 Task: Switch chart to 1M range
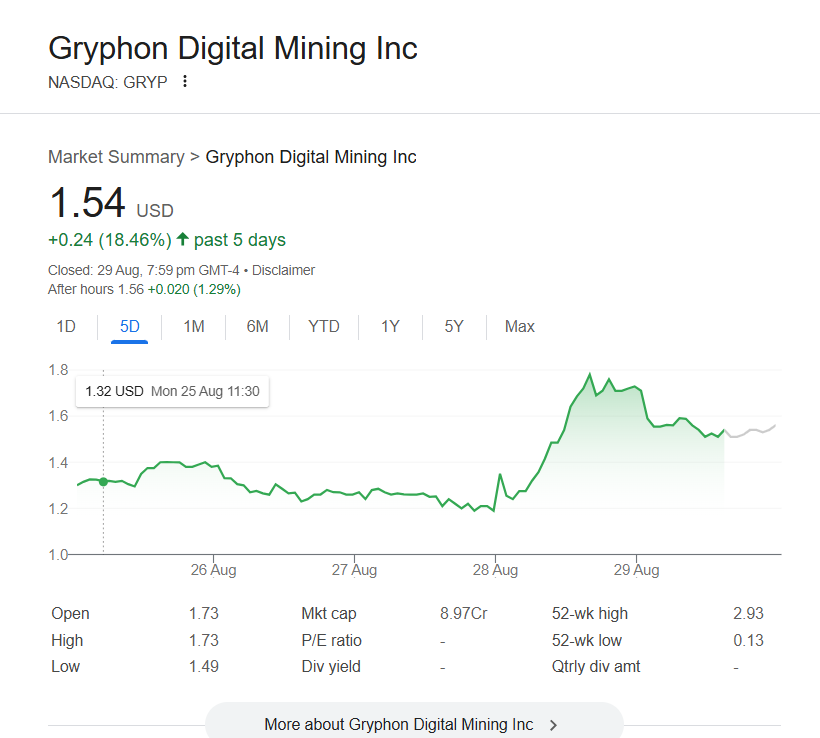194,326
